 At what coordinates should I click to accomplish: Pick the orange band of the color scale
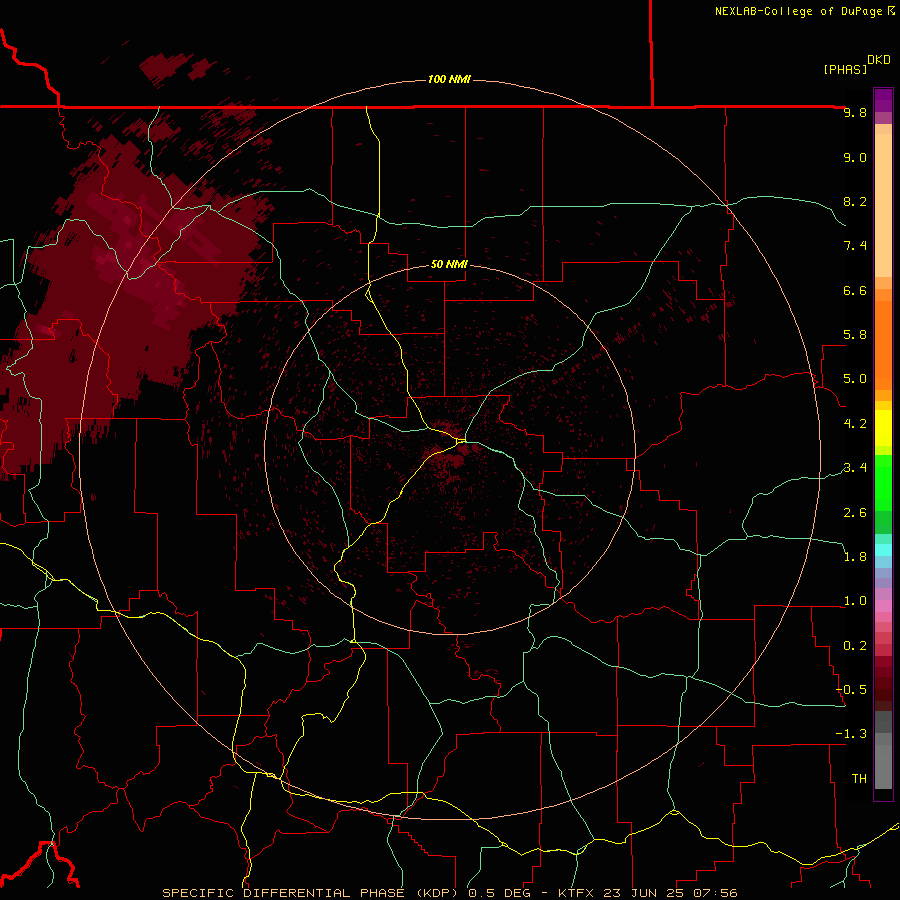coord(883,346)
